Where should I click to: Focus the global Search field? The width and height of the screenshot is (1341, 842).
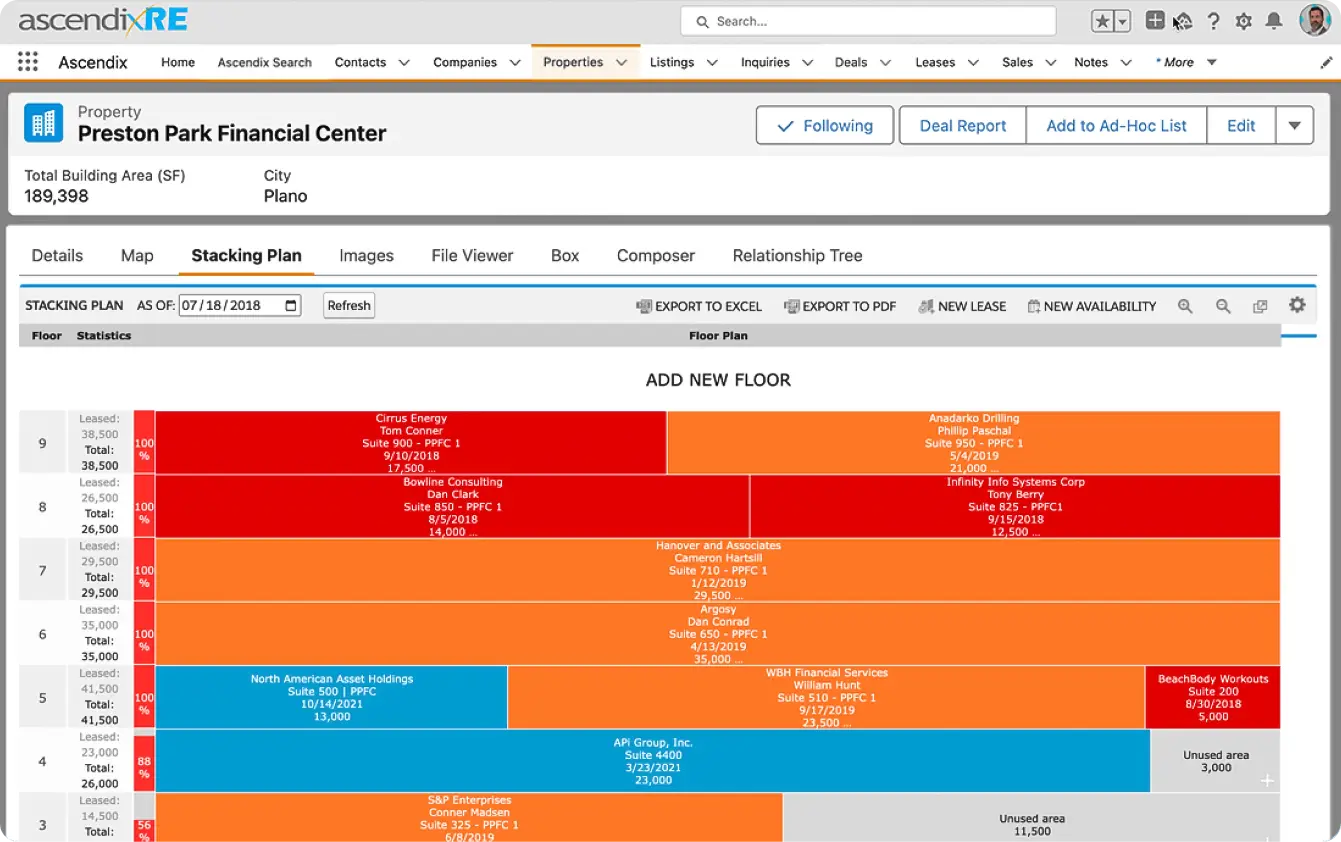click(868, 21)
